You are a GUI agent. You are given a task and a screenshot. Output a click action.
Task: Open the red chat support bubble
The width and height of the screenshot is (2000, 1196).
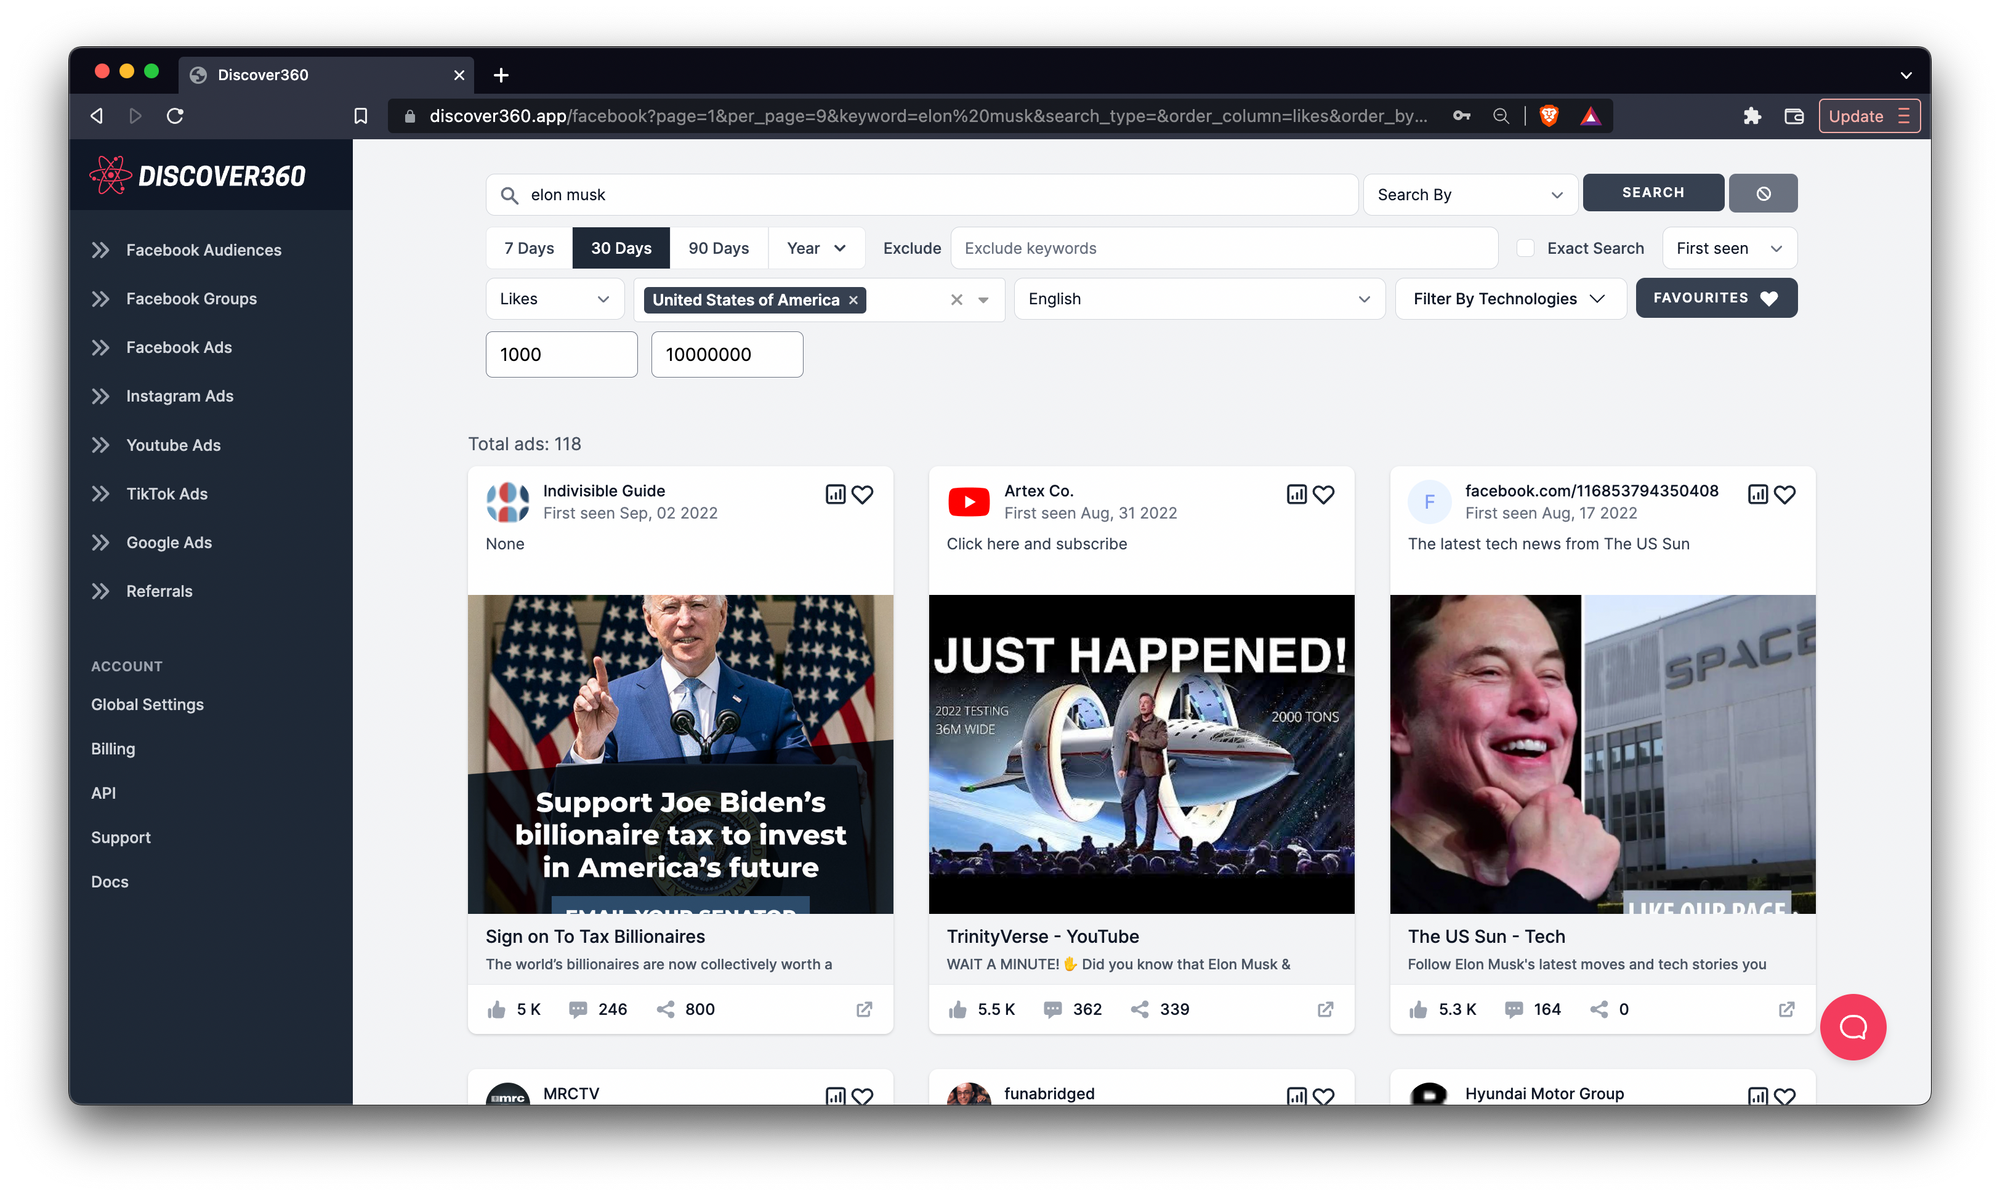click(x=1853, y=1027)
